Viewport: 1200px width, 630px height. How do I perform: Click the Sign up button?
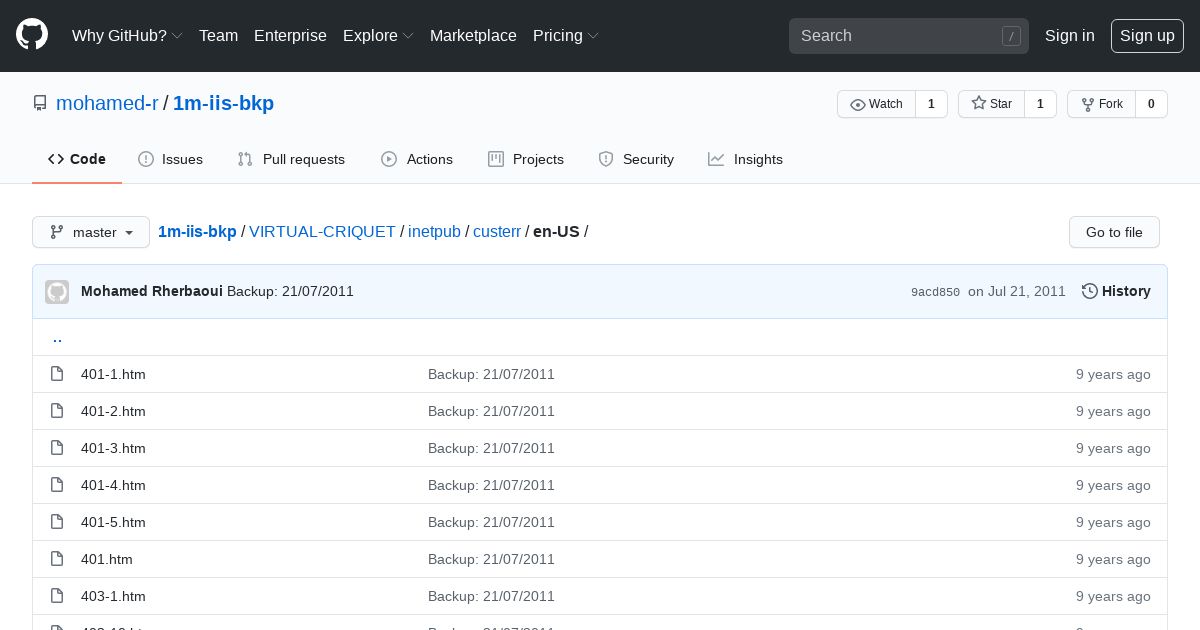click(x=1147, y=35)
